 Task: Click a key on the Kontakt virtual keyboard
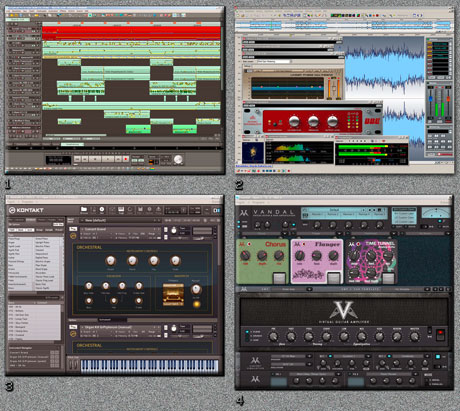point(150,366)
